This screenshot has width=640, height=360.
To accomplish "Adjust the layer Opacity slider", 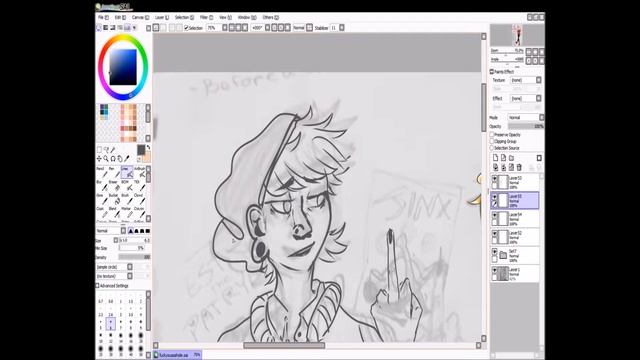I will [x=526, y=127].
